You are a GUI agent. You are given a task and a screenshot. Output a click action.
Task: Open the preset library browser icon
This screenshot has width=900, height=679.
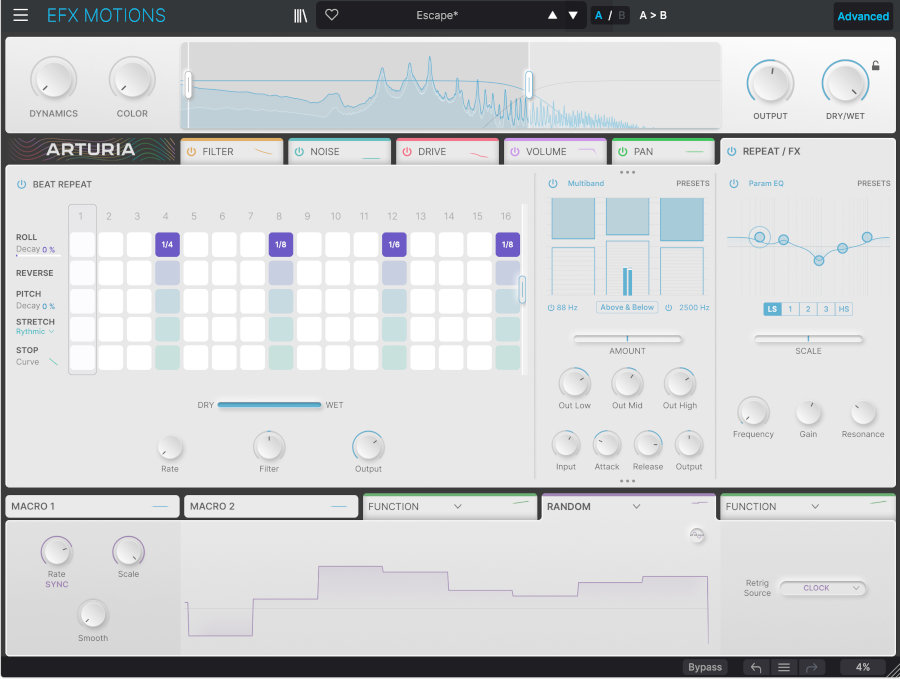coord(299,15)
